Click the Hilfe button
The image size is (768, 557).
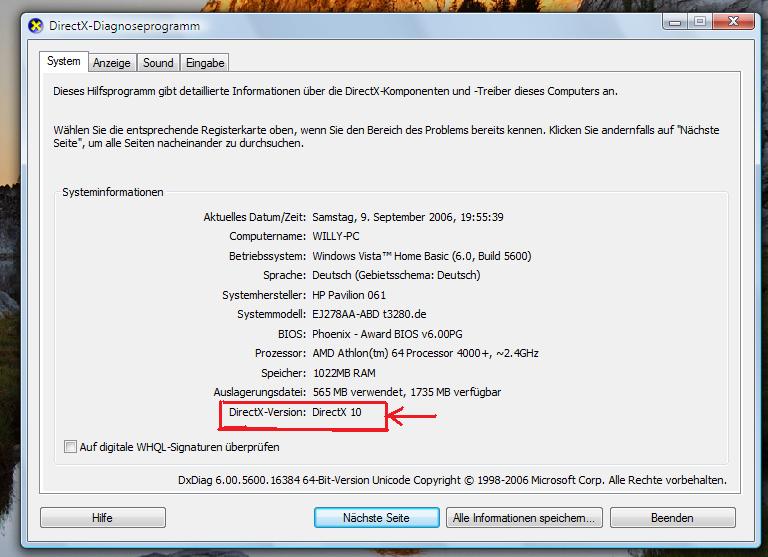pyautogui.click(x=103, y=518)
